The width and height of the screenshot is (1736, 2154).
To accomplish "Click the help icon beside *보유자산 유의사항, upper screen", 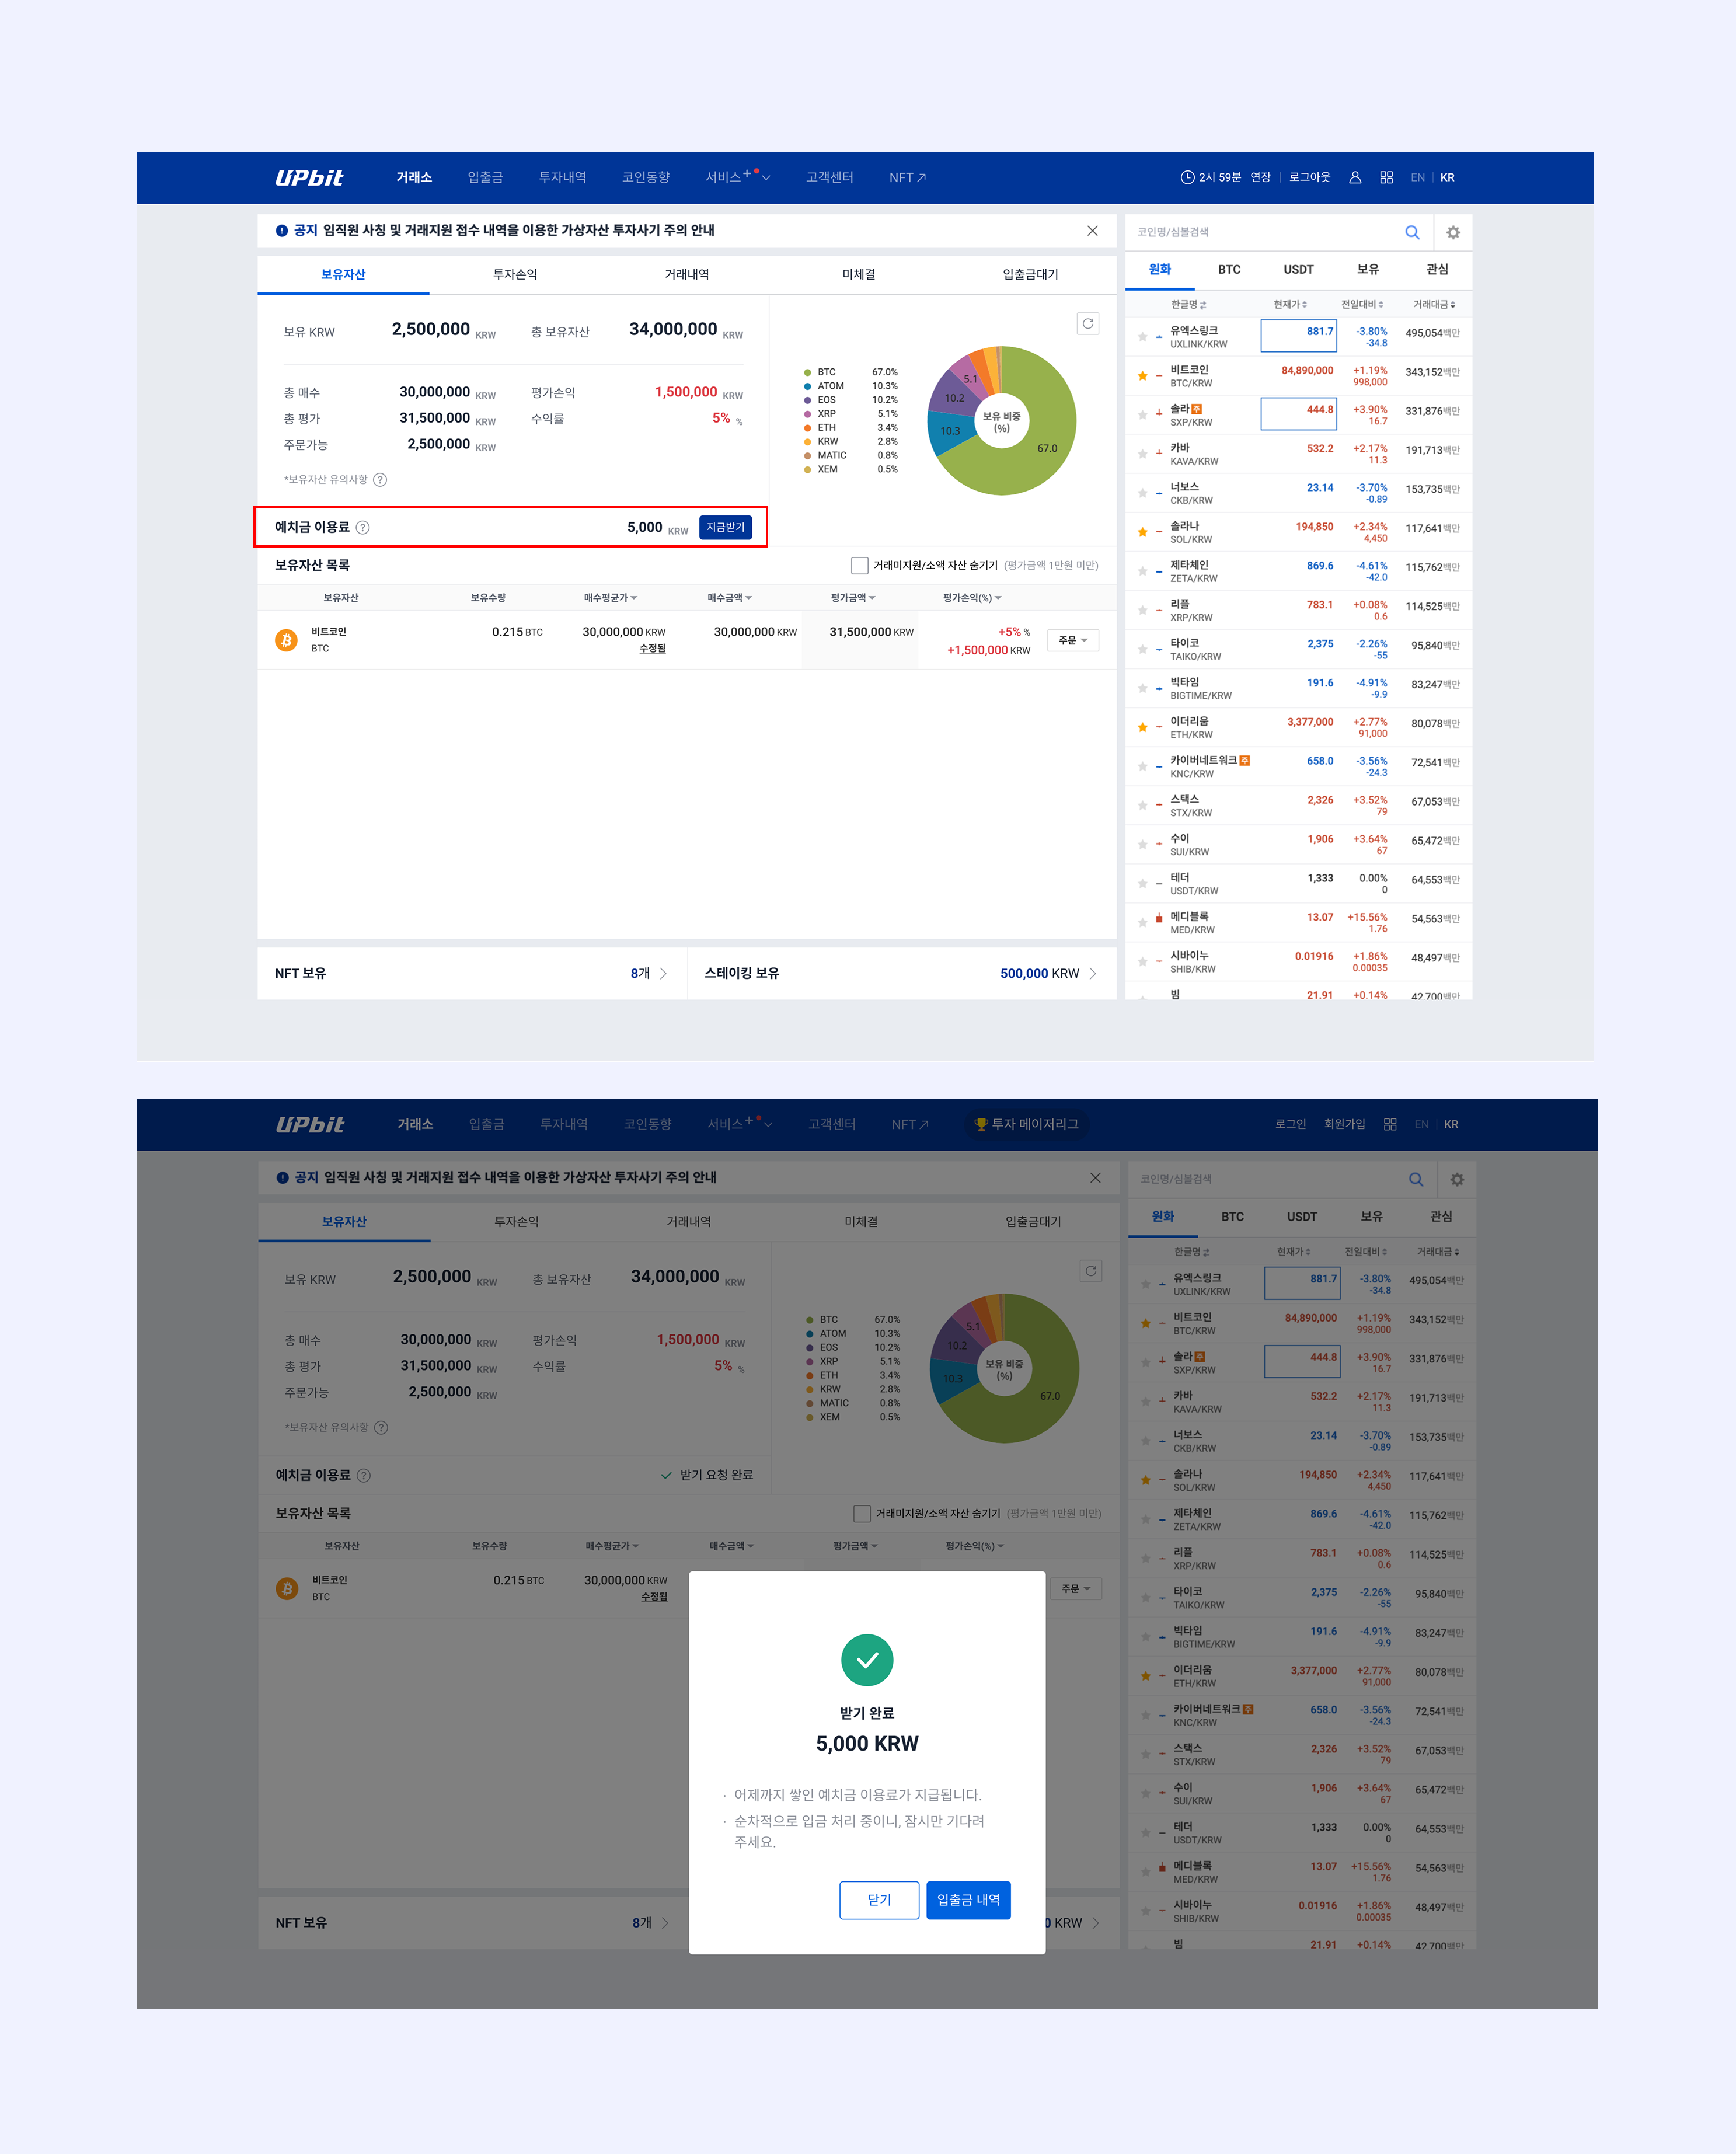I will pyautogui.click(x=380, y=479).
